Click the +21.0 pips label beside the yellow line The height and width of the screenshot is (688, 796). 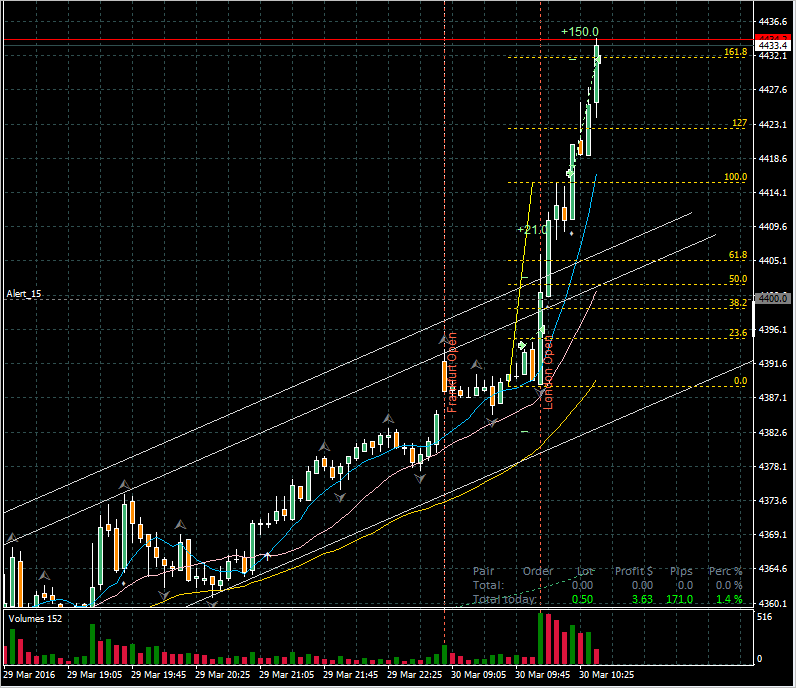click(532, 230)
